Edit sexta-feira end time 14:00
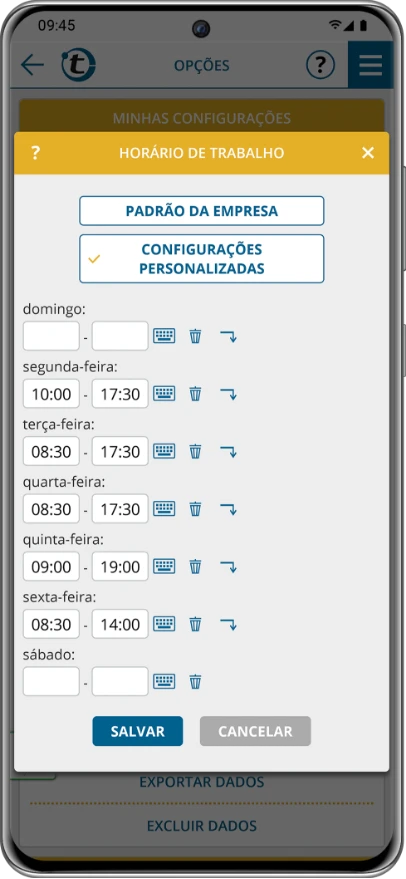This screenshot has width=406, height=879. click(x=120, y=624)
